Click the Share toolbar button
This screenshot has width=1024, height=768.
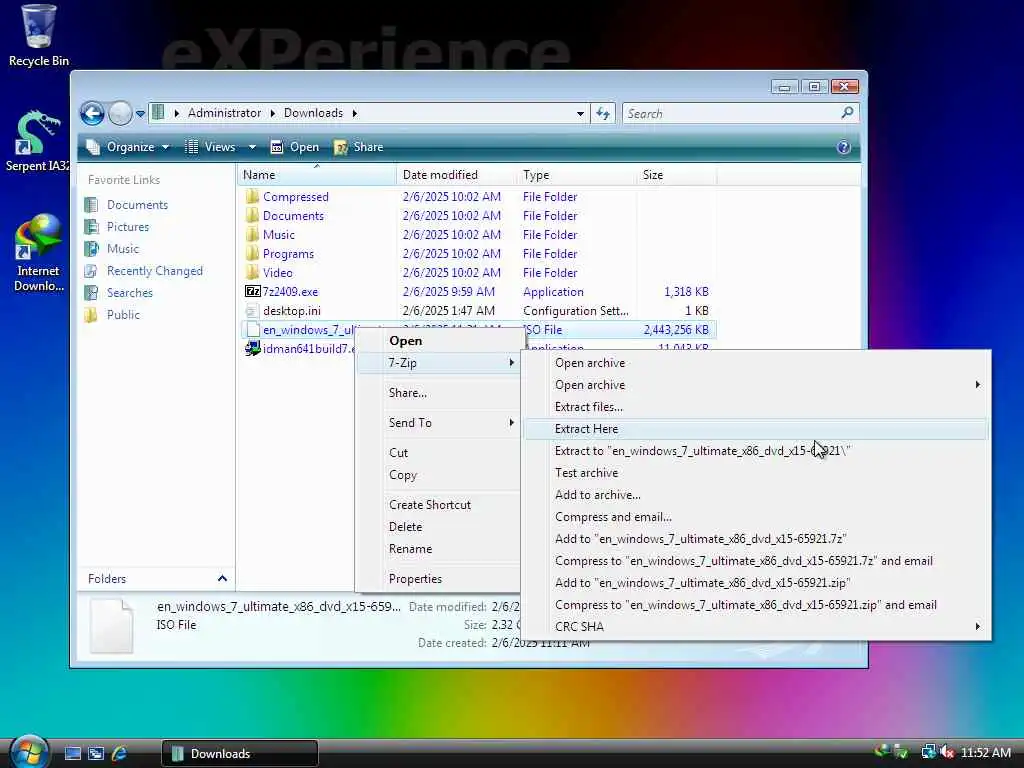[x=359, y=147]
